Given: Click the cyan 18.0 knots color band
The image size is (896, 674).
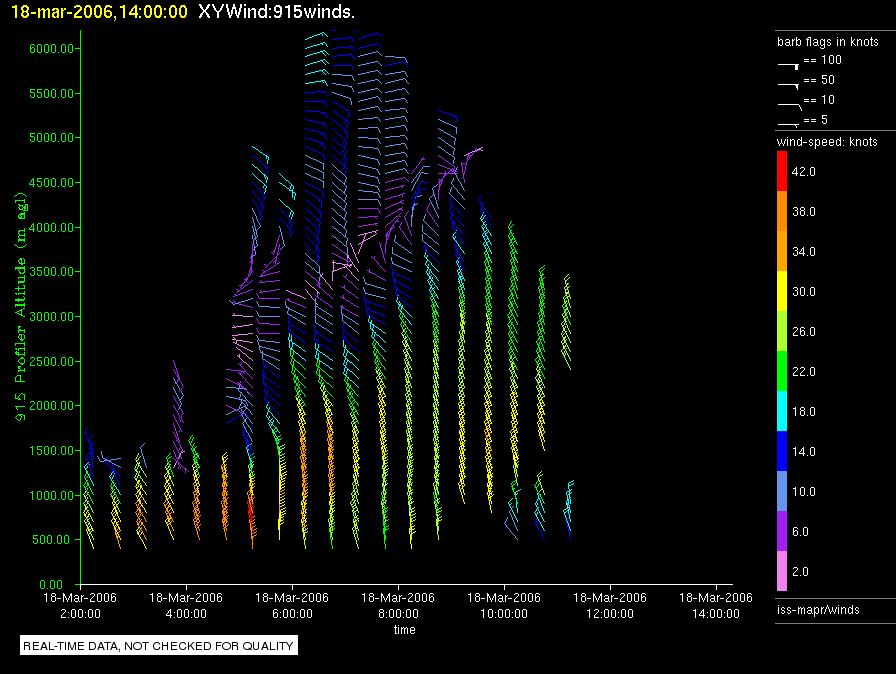Looking at the screenshot, I should (x=783, y=412).
